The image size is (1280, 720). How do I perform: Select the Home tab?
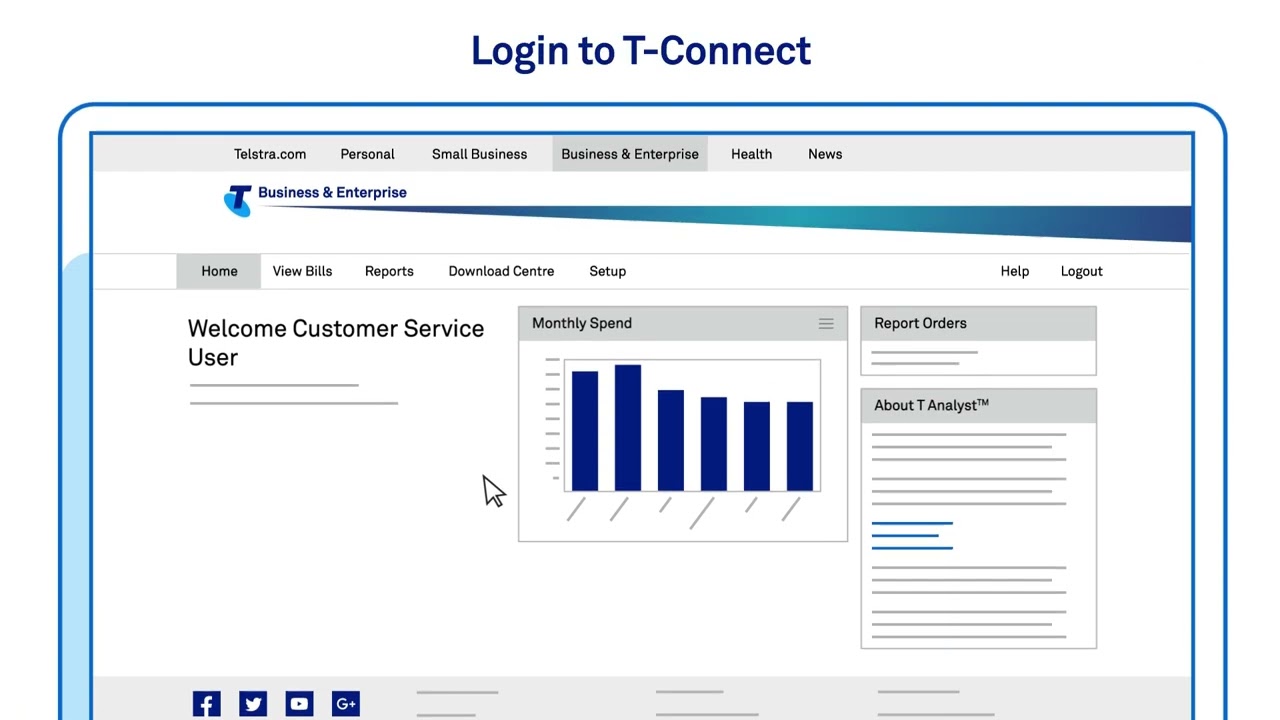(219, 271)
